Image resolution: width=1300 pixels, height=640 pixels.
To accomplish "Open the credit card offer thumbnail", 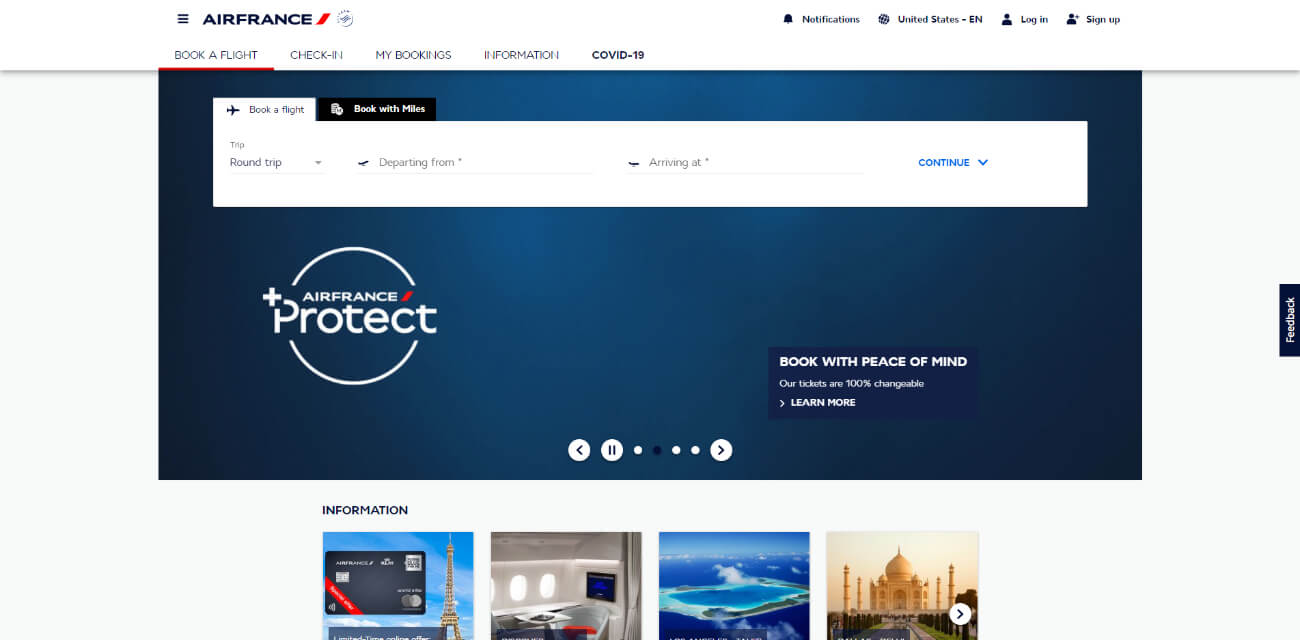I will pos(398,586).
